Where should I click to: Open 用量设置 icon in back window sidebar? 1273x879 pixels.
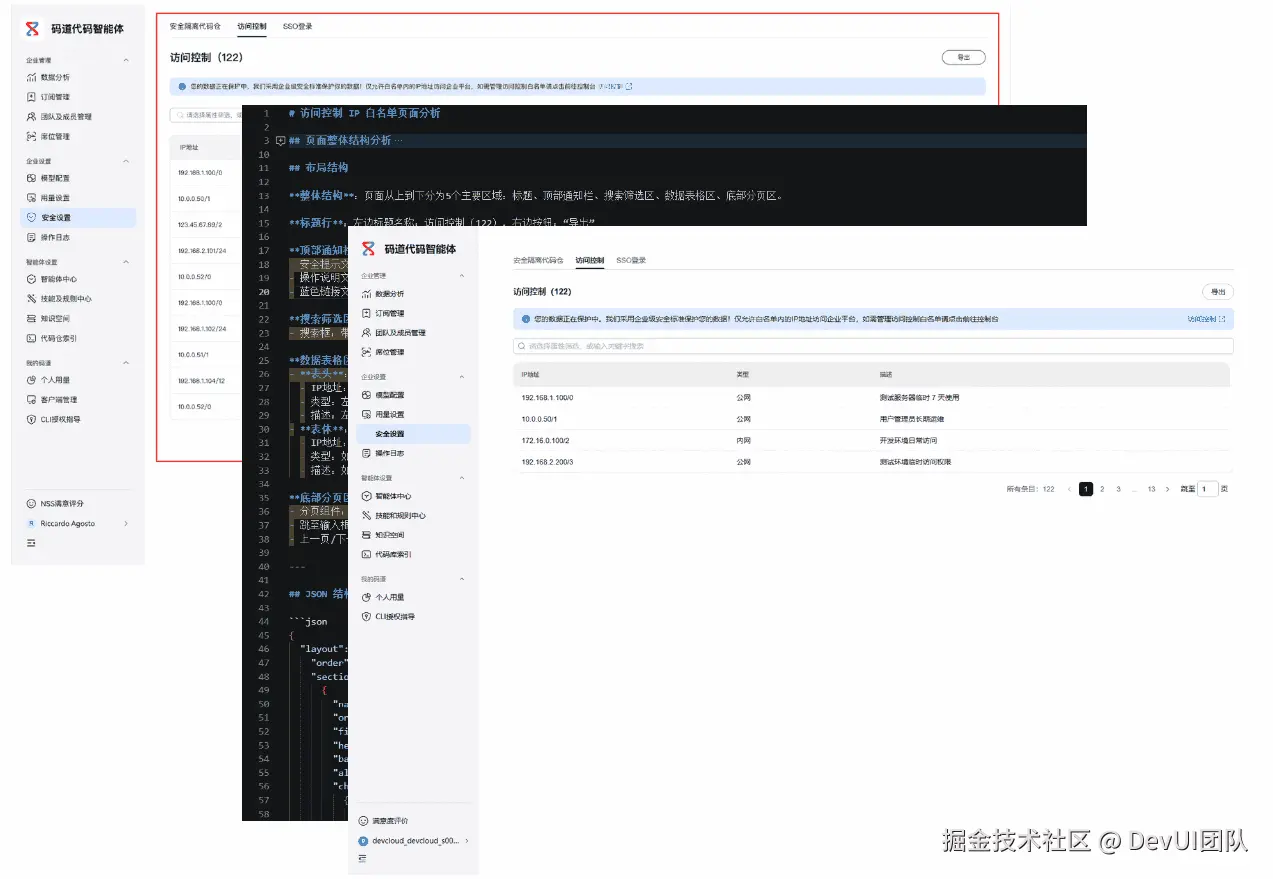pyautogui.click(x=32, y=198)
